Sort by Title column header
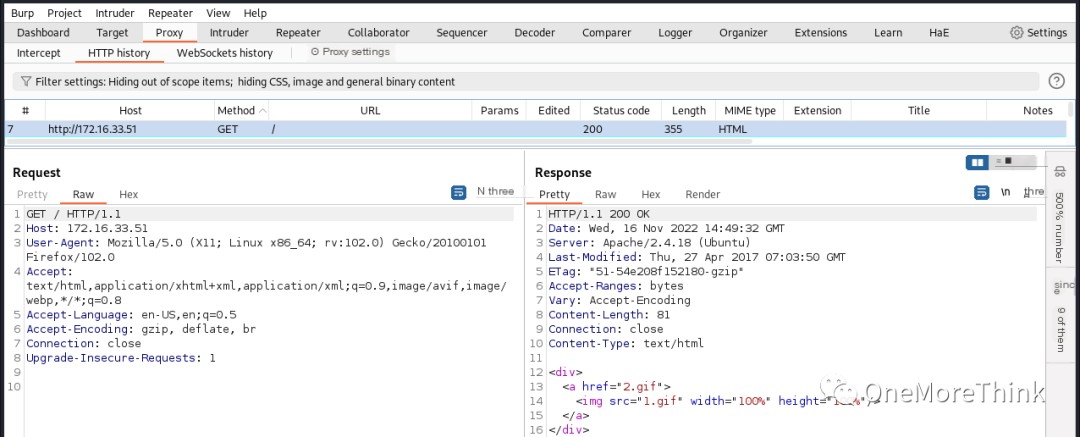Screen dimensions: 1080x437 pos(919,110)
